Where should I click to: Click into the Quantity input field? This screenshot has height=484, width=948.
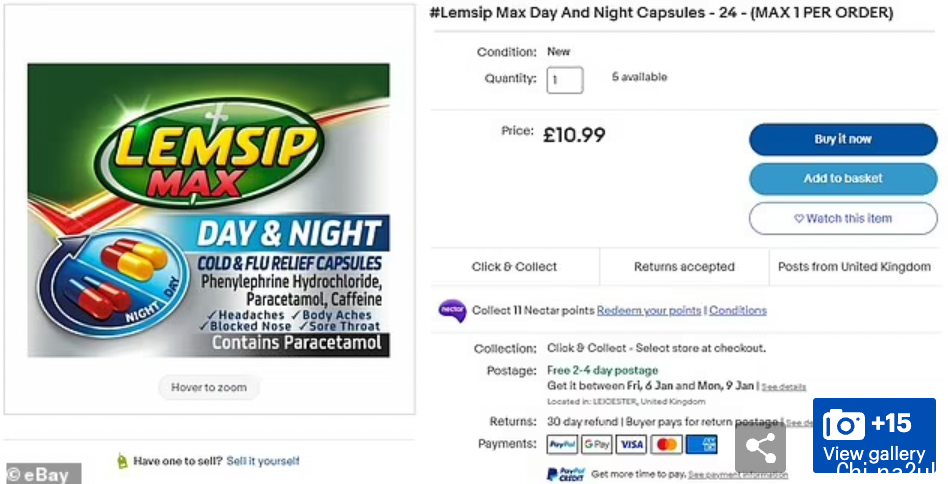pos(564,80)
